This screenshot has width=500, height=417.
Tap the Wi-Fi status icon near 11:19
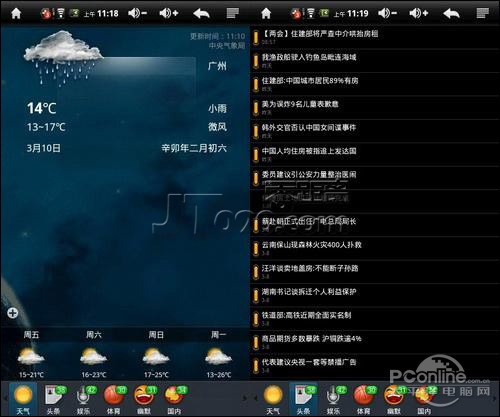pos(310,13)
